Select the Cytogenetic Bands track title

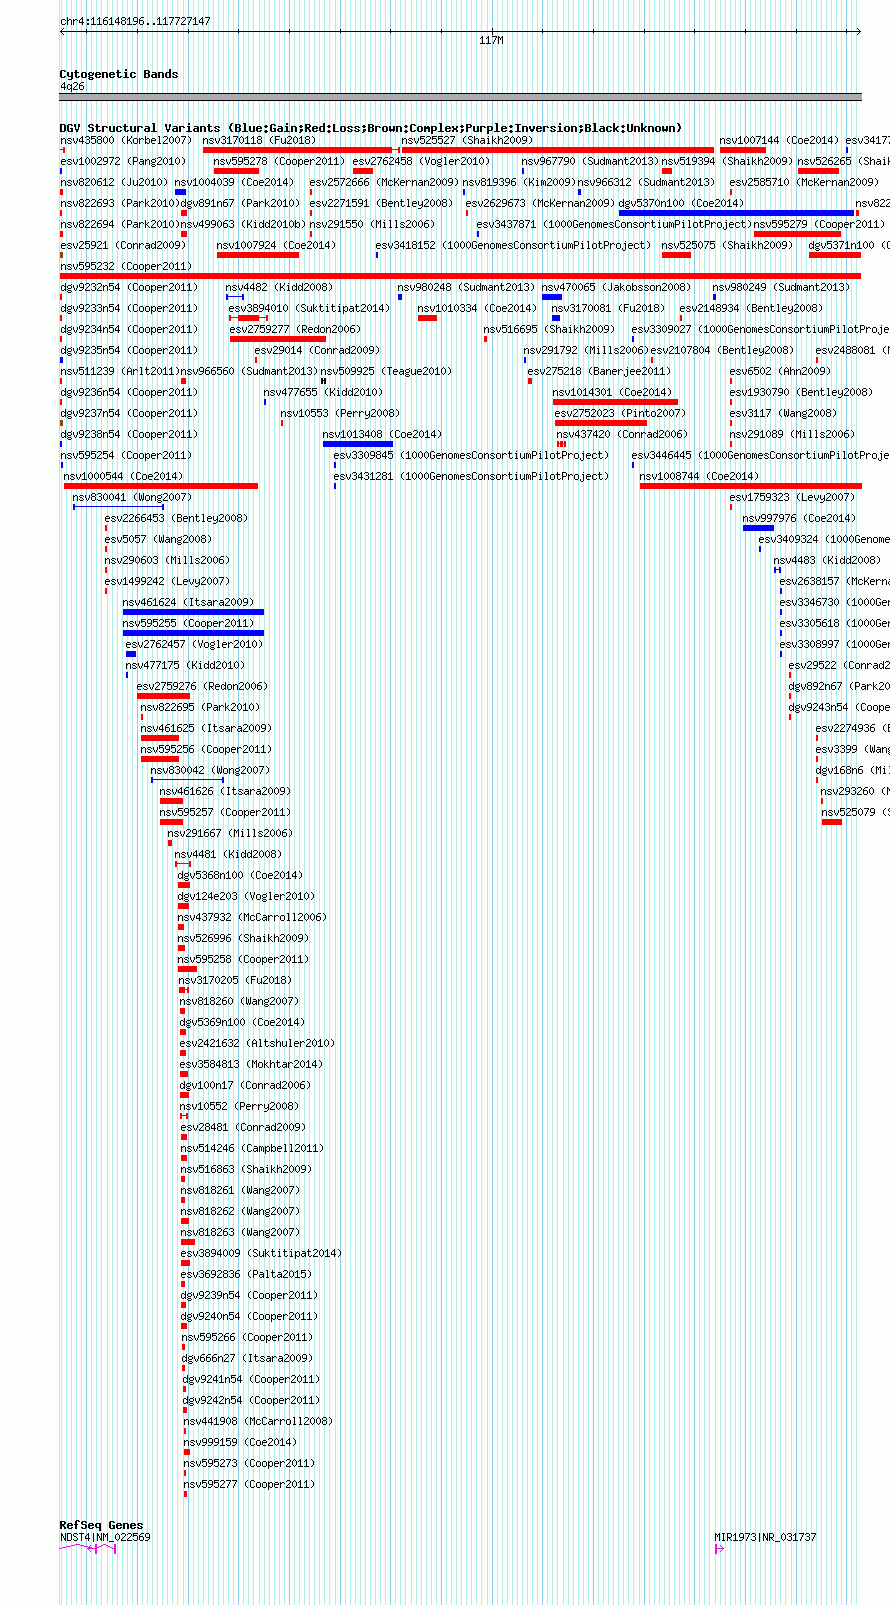click(119, 74)
